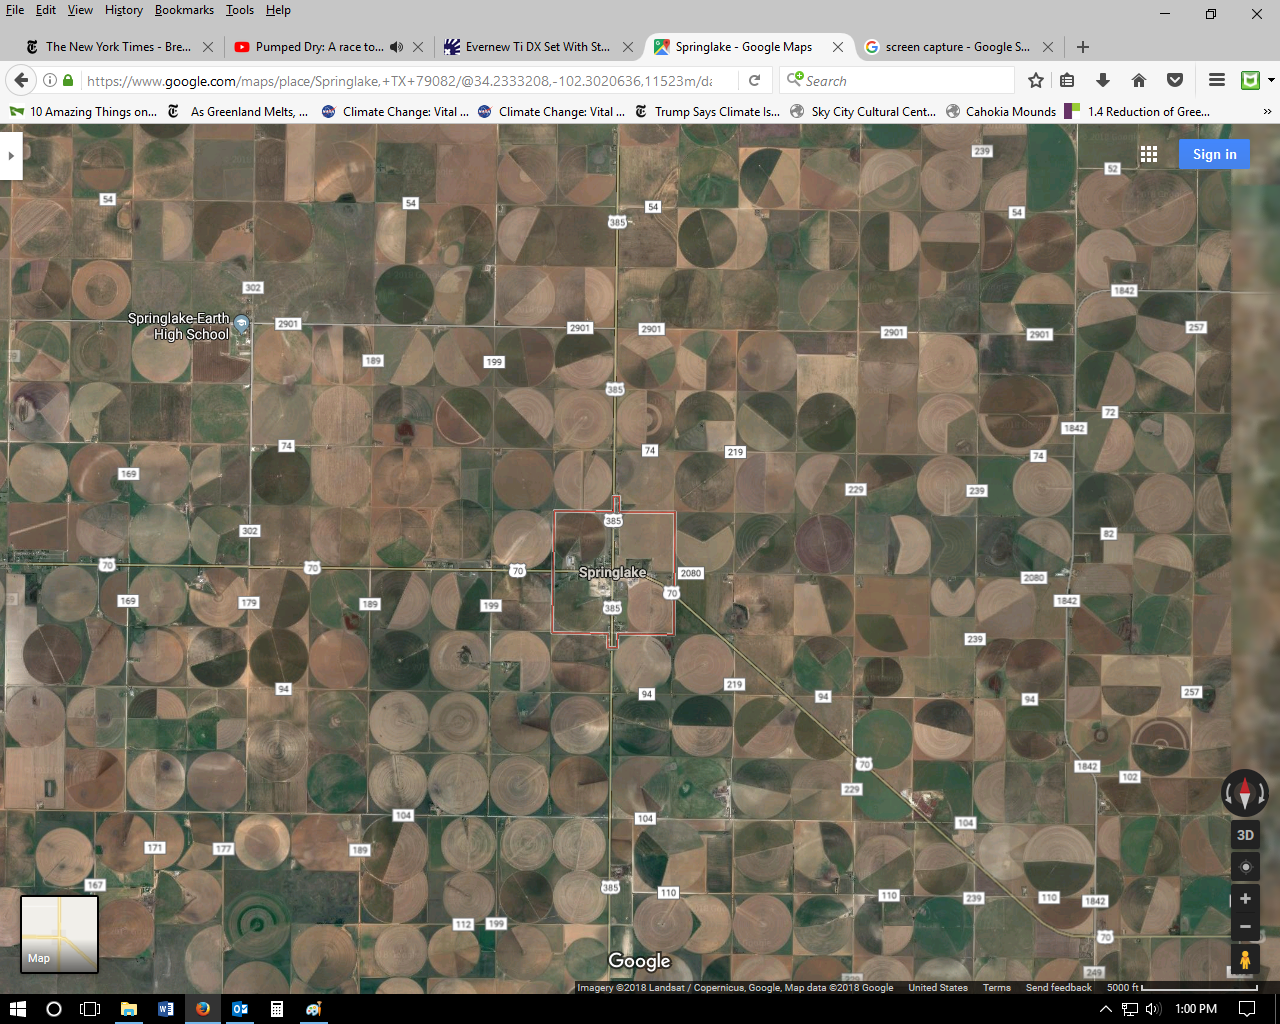Switch to the New York Times tab
The width and height of the screenshot is (1280, 1024).
pos(110,47)
